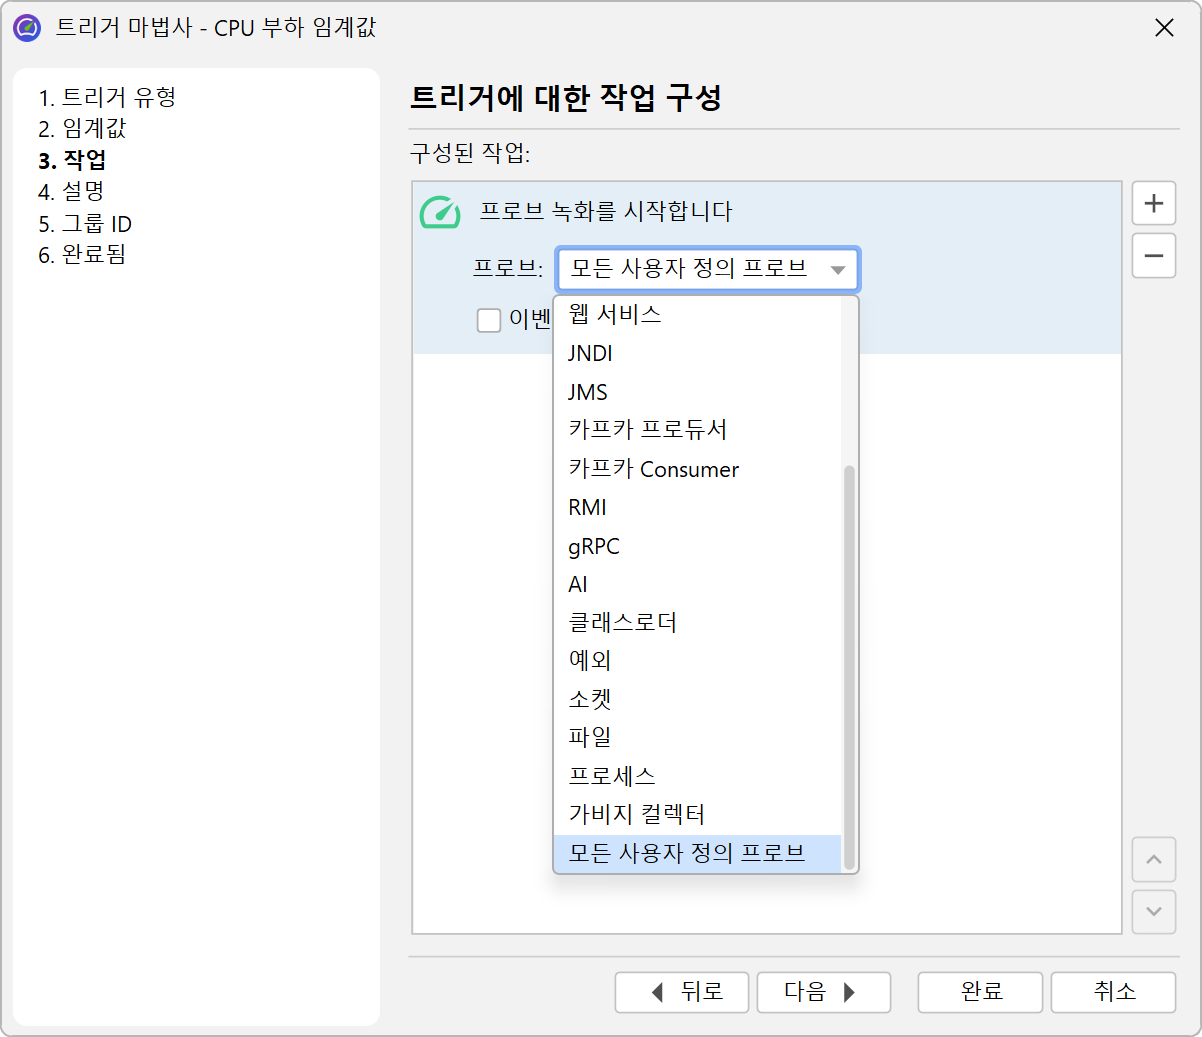Choose 모든 사용자 정의 프로브 option
The height and width of the screenshot is (1037, 1202).
[686, 853]
